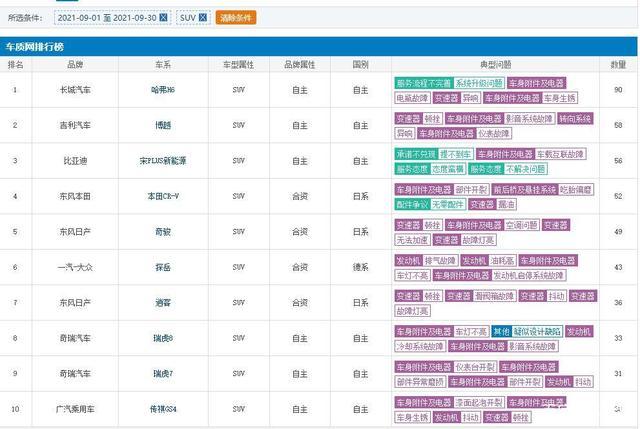This screenshot has height=429, width=640.
Task: Open the 瑞虎8 model link
Action: (163, 338)
